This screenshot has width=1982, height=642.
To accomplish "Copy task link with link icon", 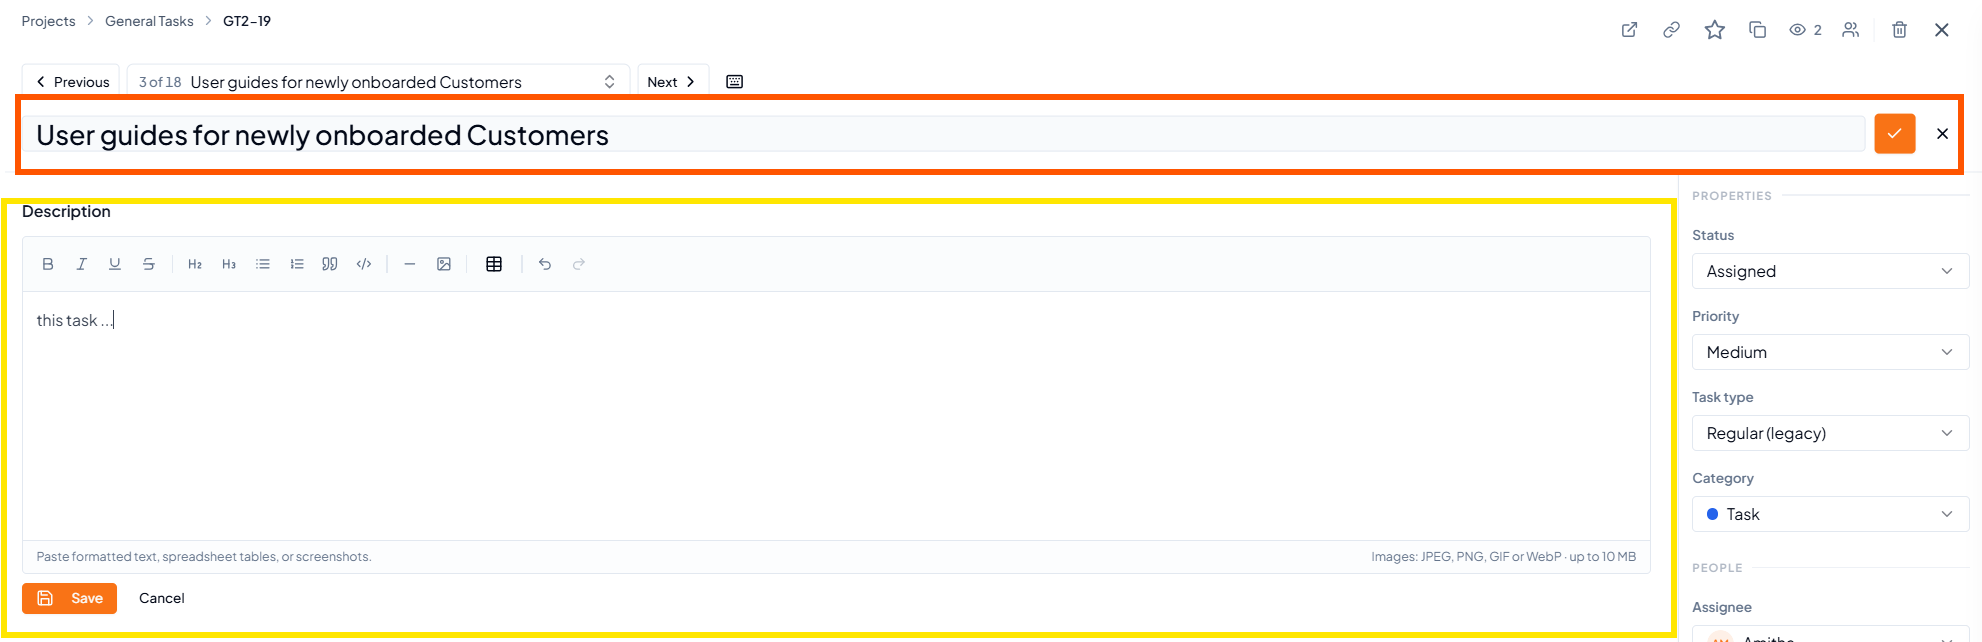I will tap(1671, 30).
